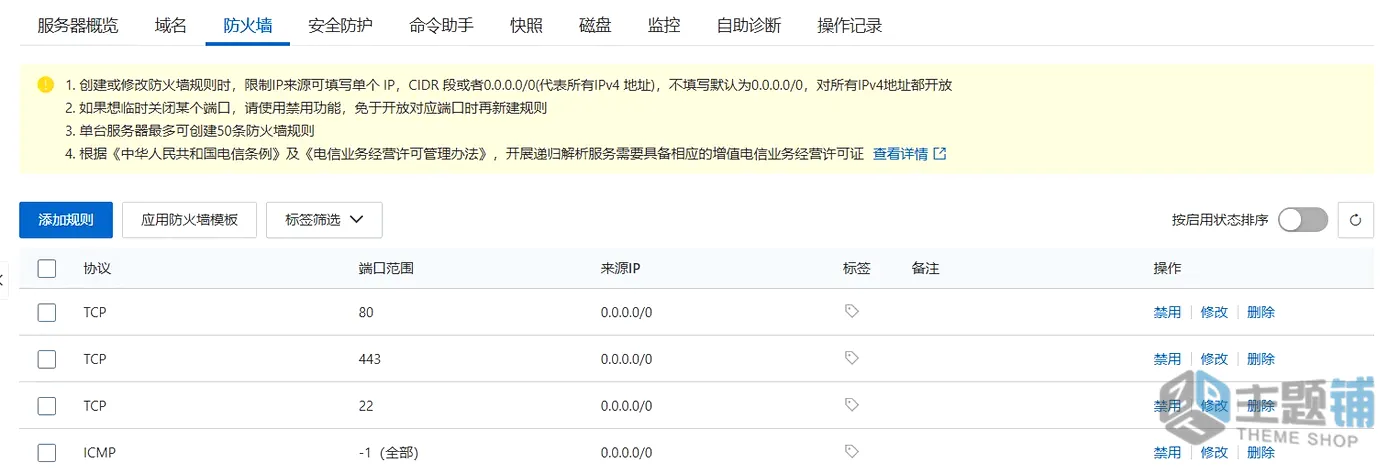Open the 自助诊断 tab
The width and height of the screenshot is (1400, 474).
click(749, 26)
